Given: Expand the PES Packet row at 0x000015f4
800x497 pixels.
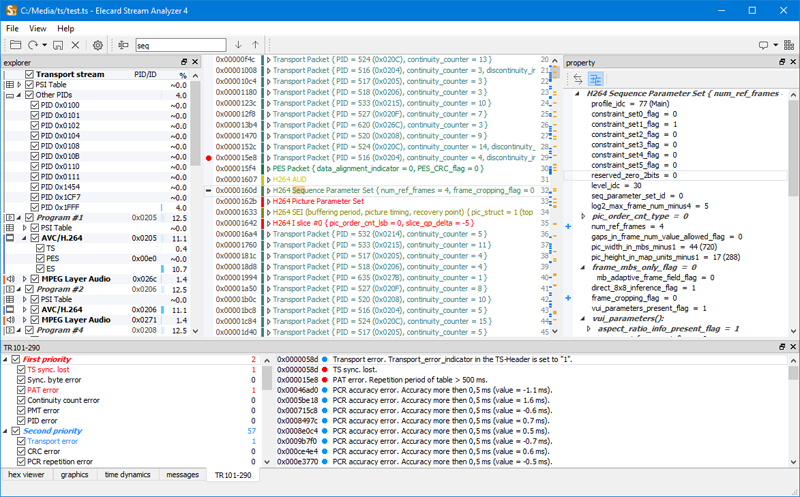Looking at the screenshot, I should pos(268,168).
